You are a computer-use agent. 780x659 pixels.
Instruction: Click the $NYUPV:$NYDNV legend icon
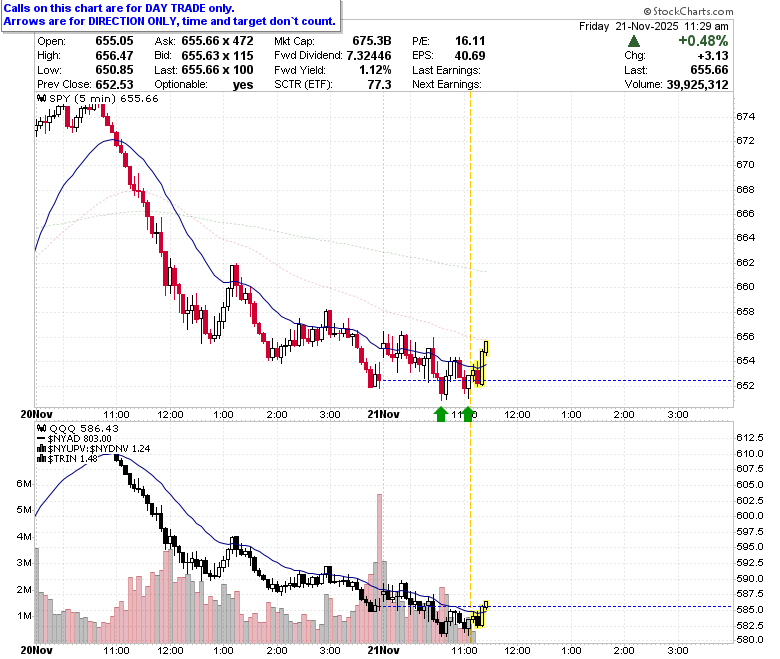(42, 449)
